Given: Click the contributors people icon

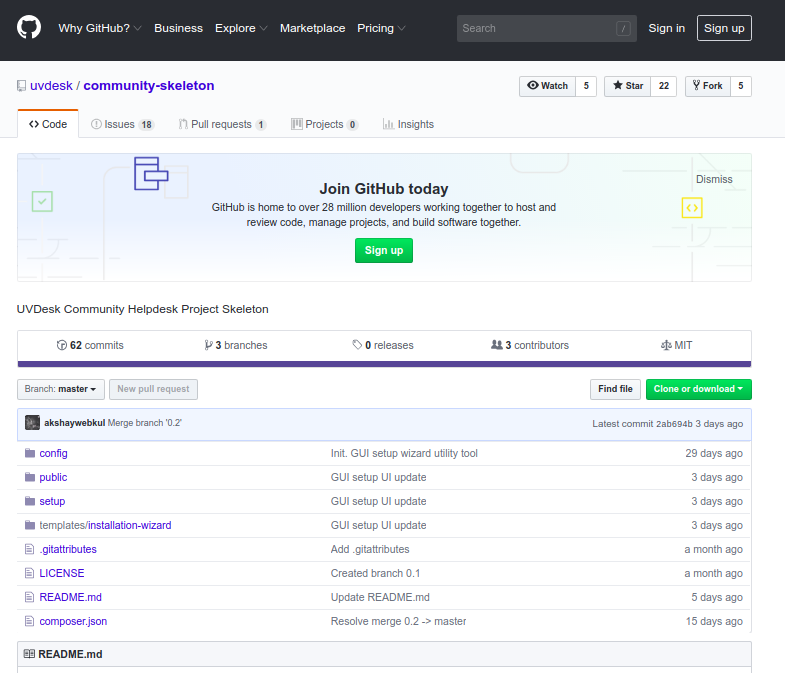Looking at the screenshot, I should click(496, 345).
